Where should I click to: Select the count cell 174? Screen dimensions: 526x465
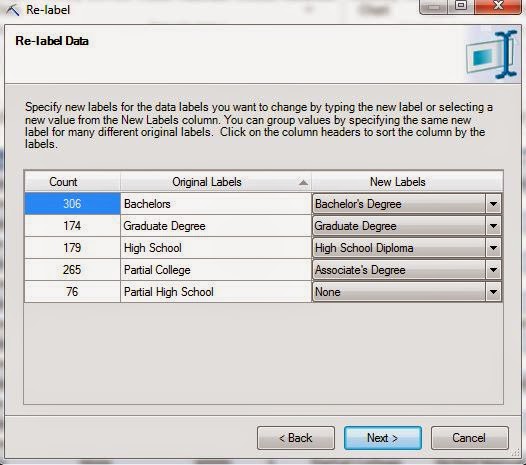pos(72,226)
